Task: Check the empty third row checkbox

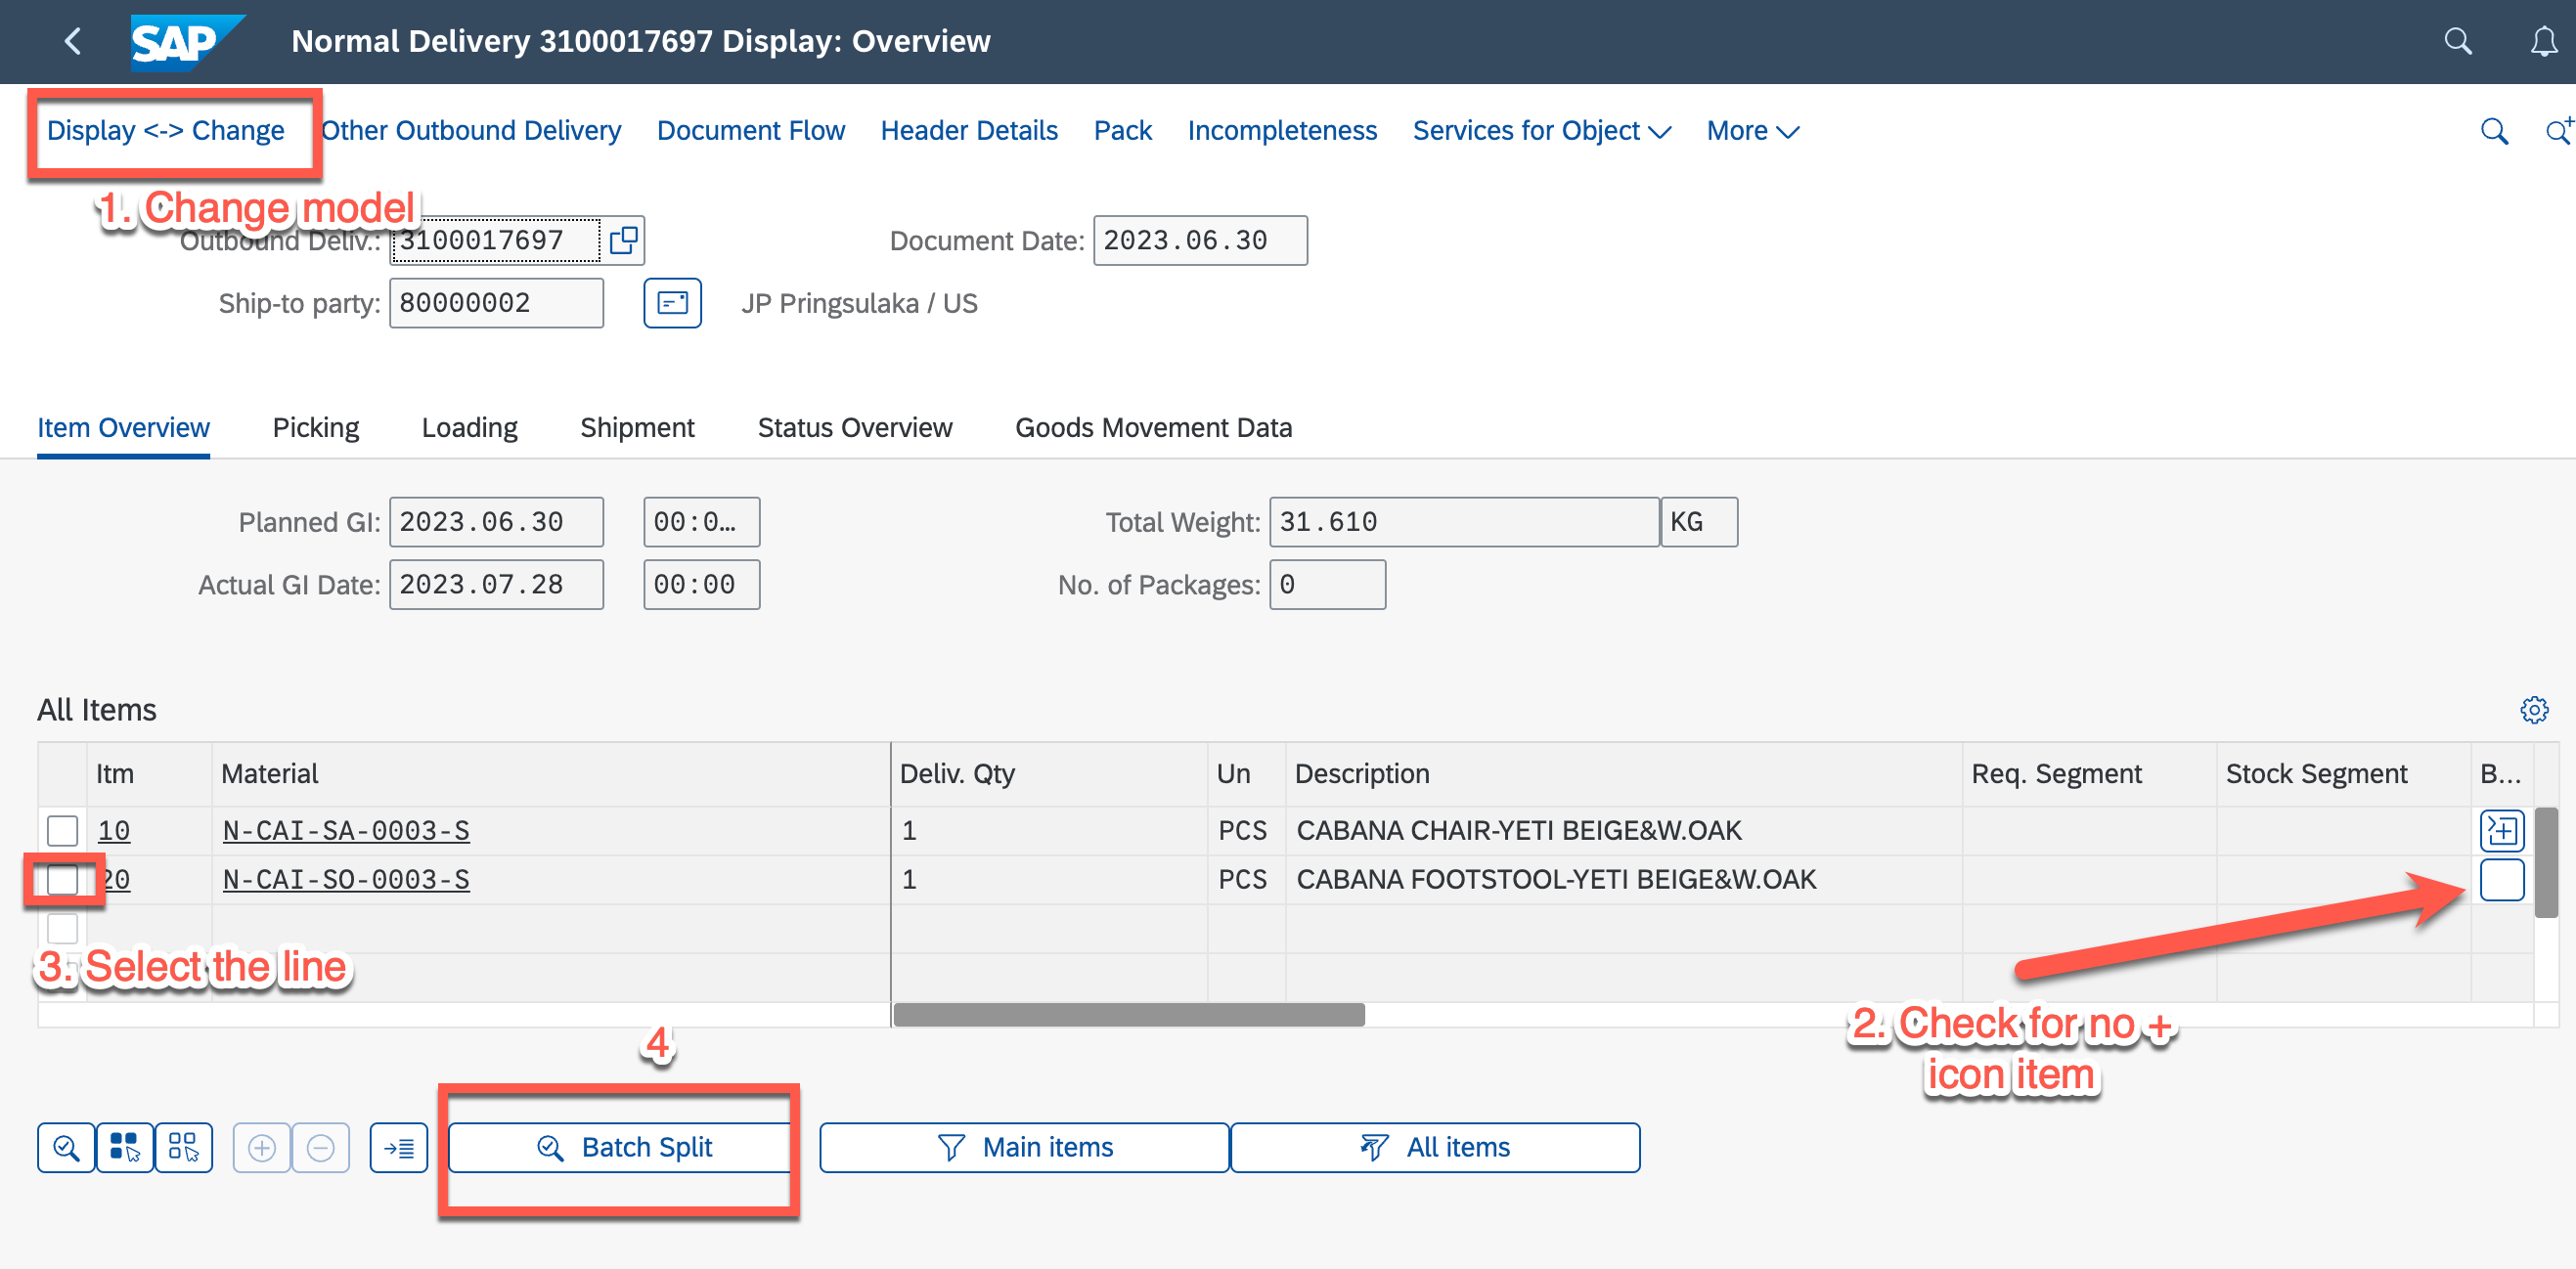Action: pyautogui.click(x=62, y=928)
